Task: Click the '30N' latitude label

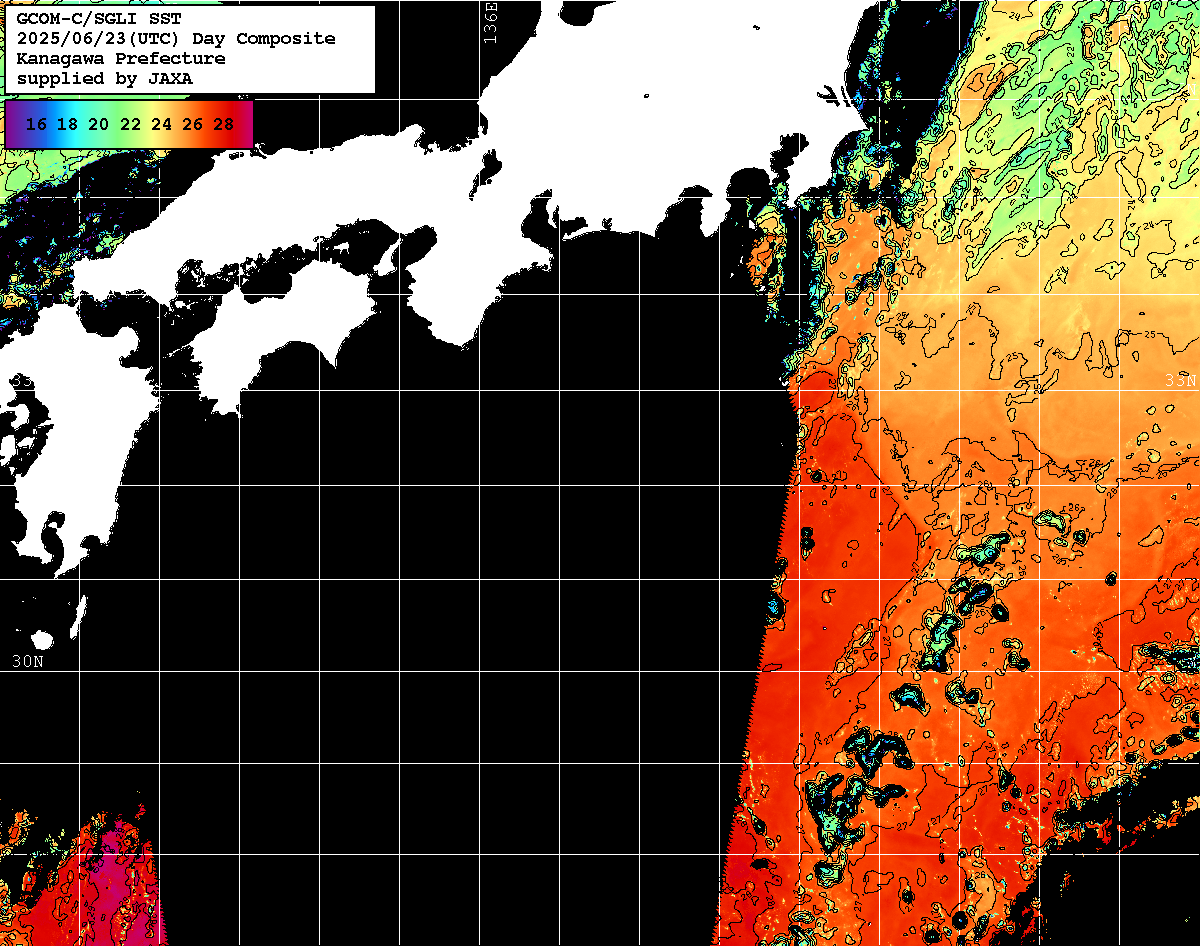Action: (27, 662)
